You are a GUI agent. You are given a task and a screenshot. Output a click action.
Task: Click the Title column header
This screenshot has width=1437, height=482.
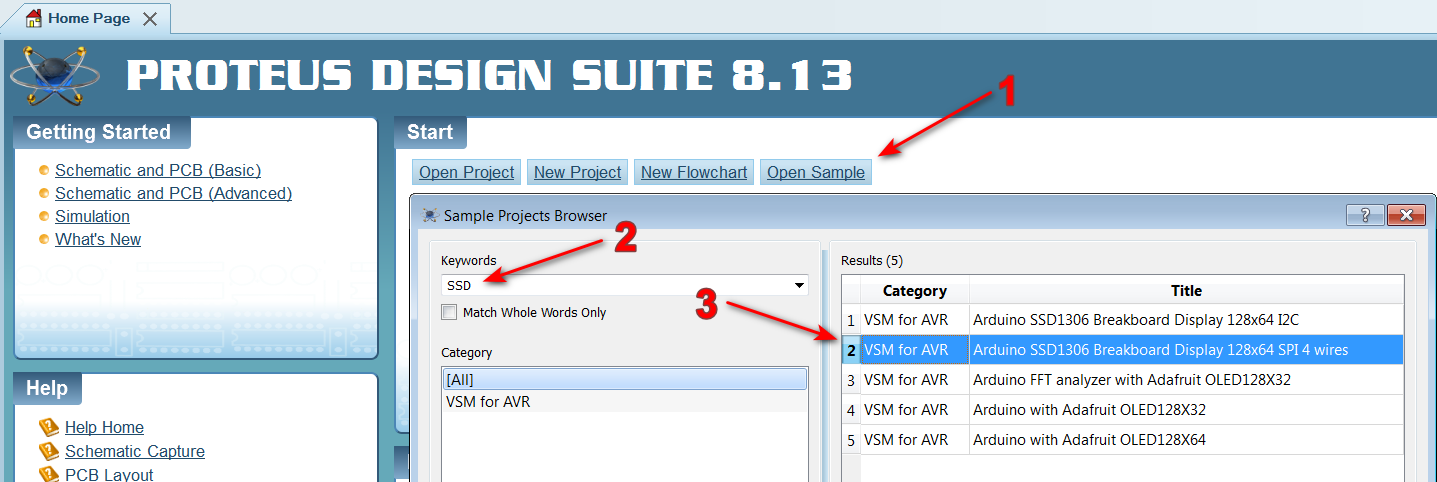click(x=1186, y=291)
